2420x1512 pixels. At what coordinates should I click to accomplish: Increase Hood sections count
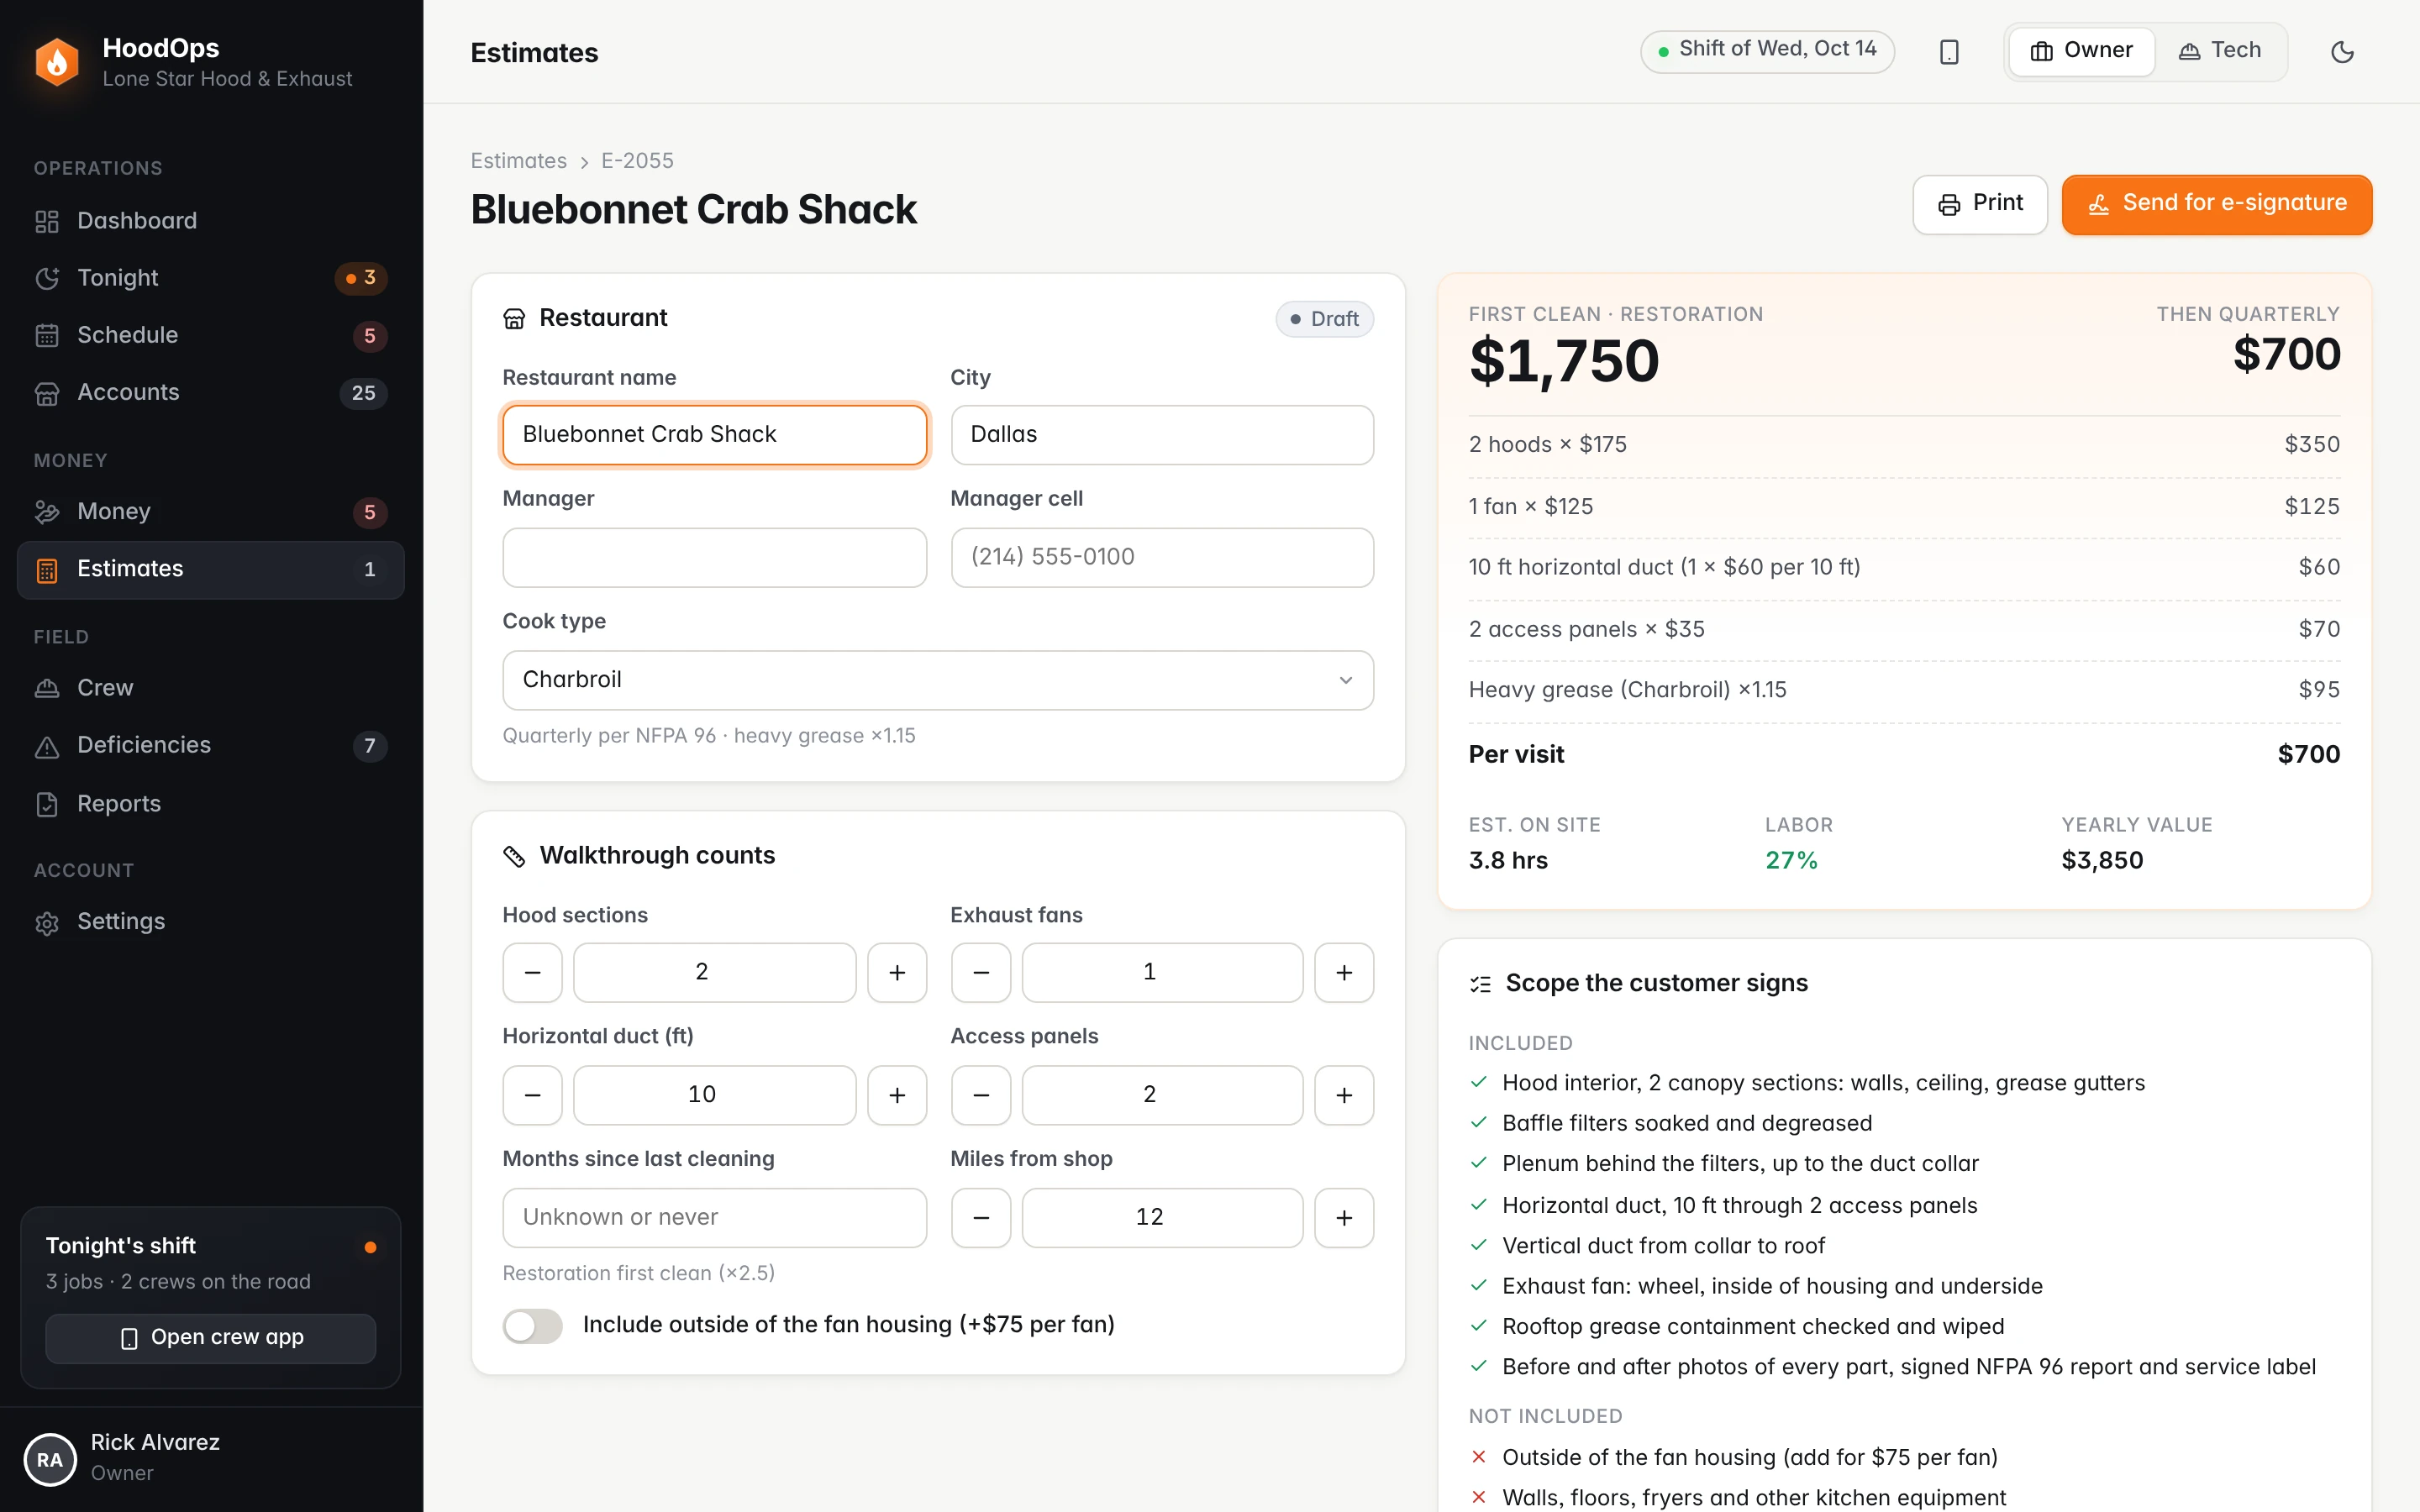pos(897,972)
